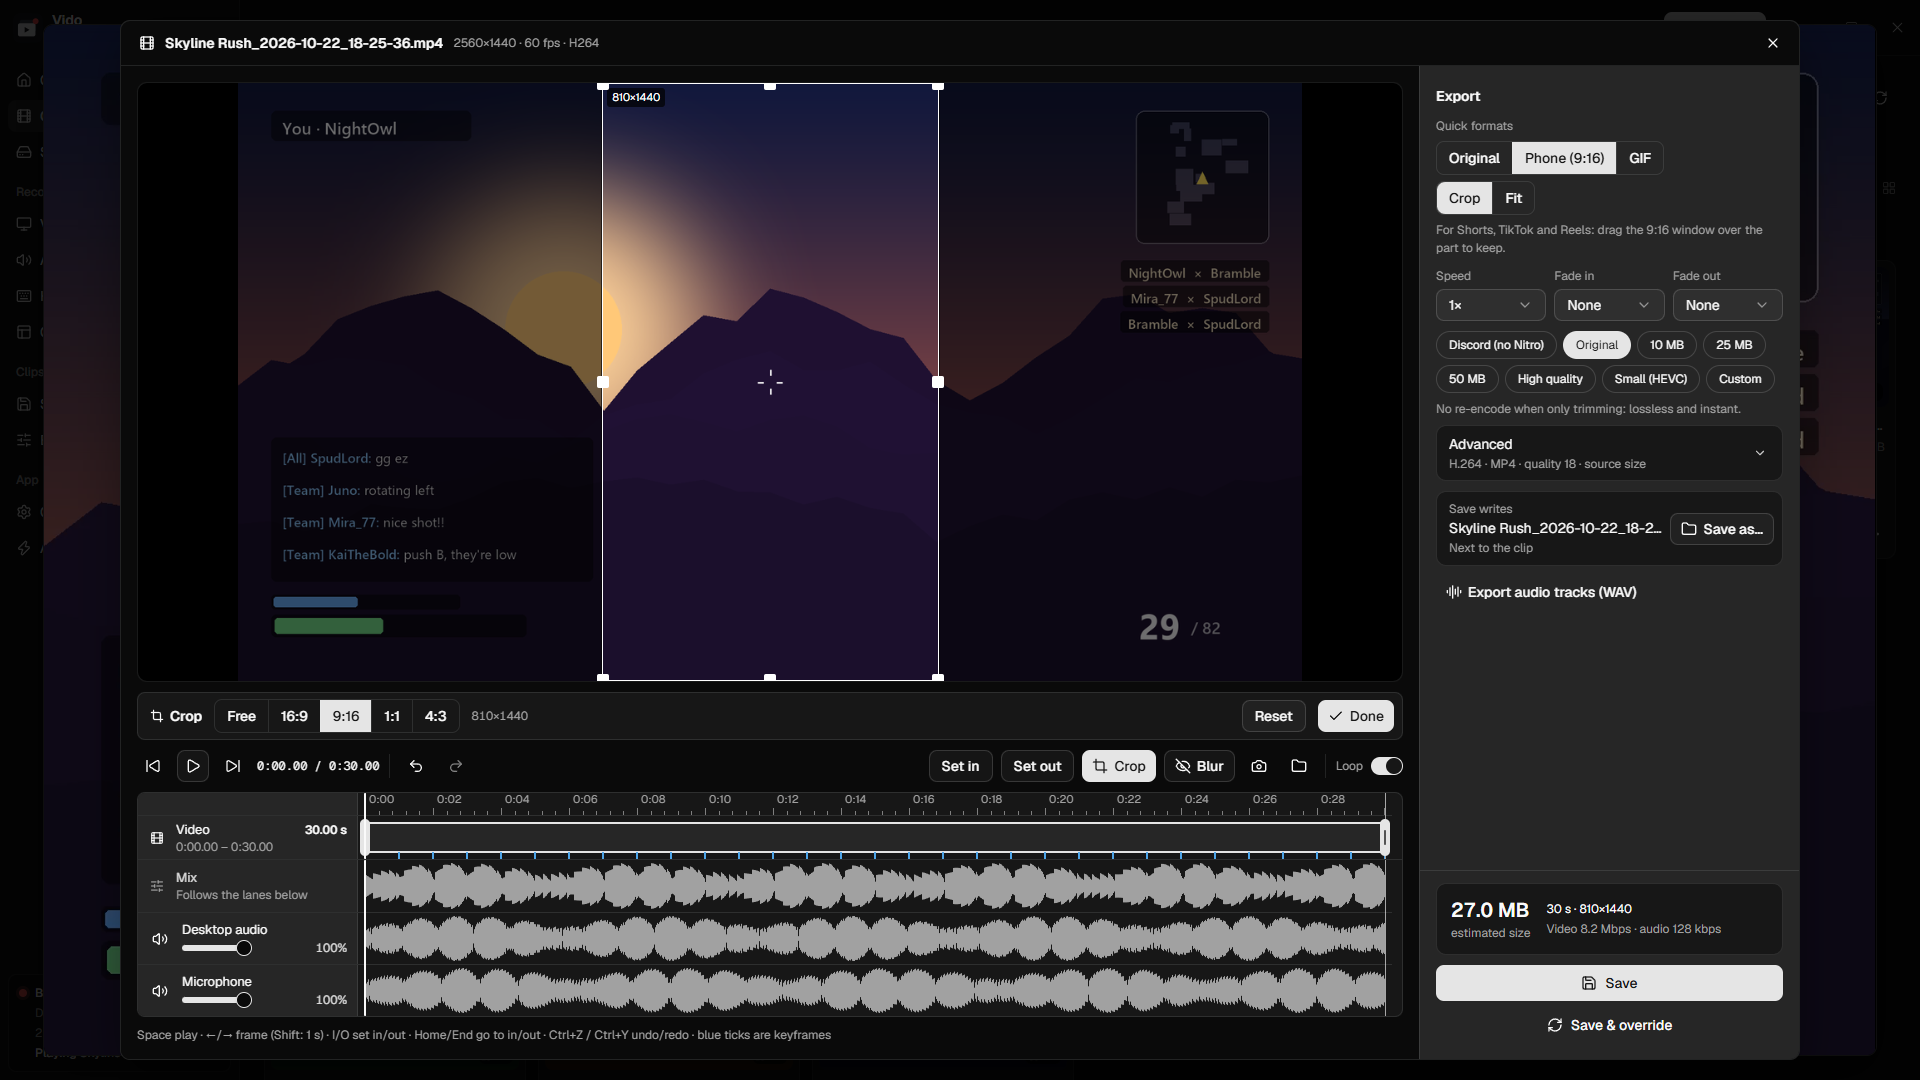
Task: Jump to clip start with skip-back icon
Action: (153, 766)
